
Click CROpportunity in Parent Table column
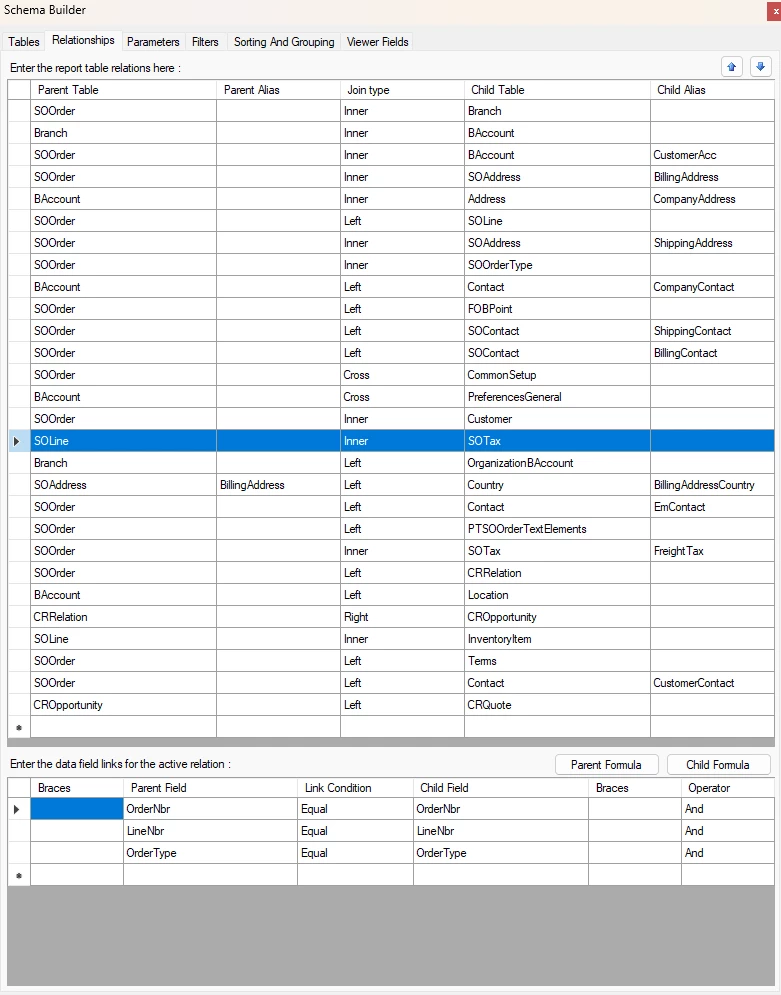(x=124, y=705)
